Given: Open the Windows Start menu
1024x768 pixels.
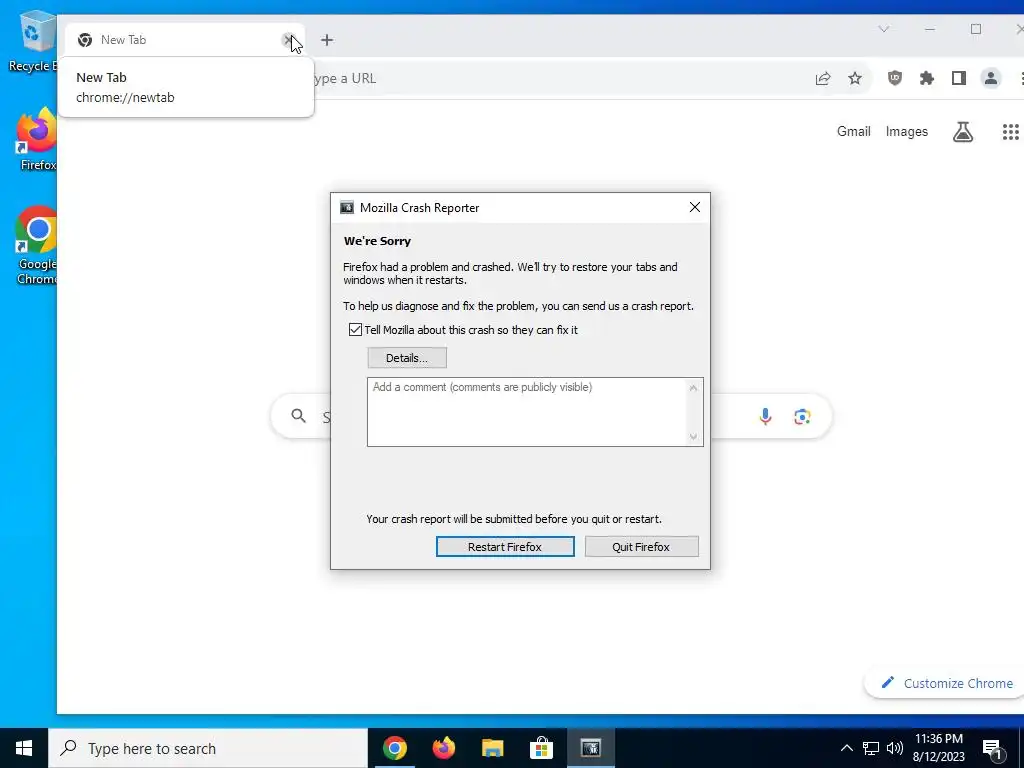Looking at the screenshot, I should click(x=24, y=748).
